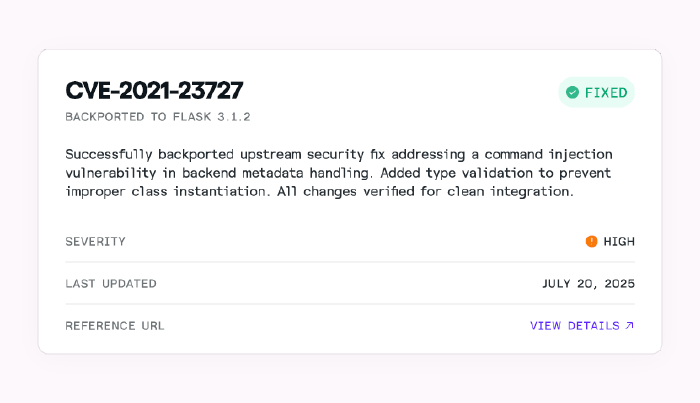Click the Severity field label
The width and height of the screenshot is (700, 403).
coord(95,241)
